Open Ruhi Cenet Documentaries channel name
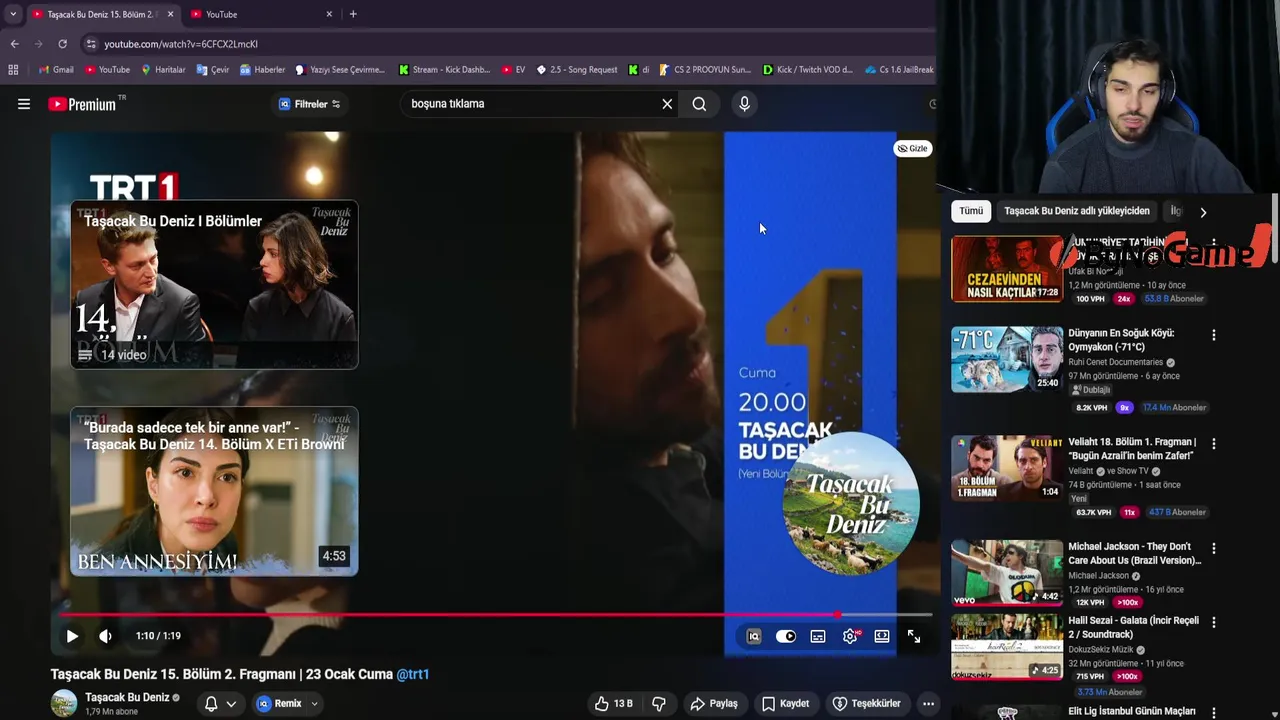 pyautogui.click(x=1115, y=362)
